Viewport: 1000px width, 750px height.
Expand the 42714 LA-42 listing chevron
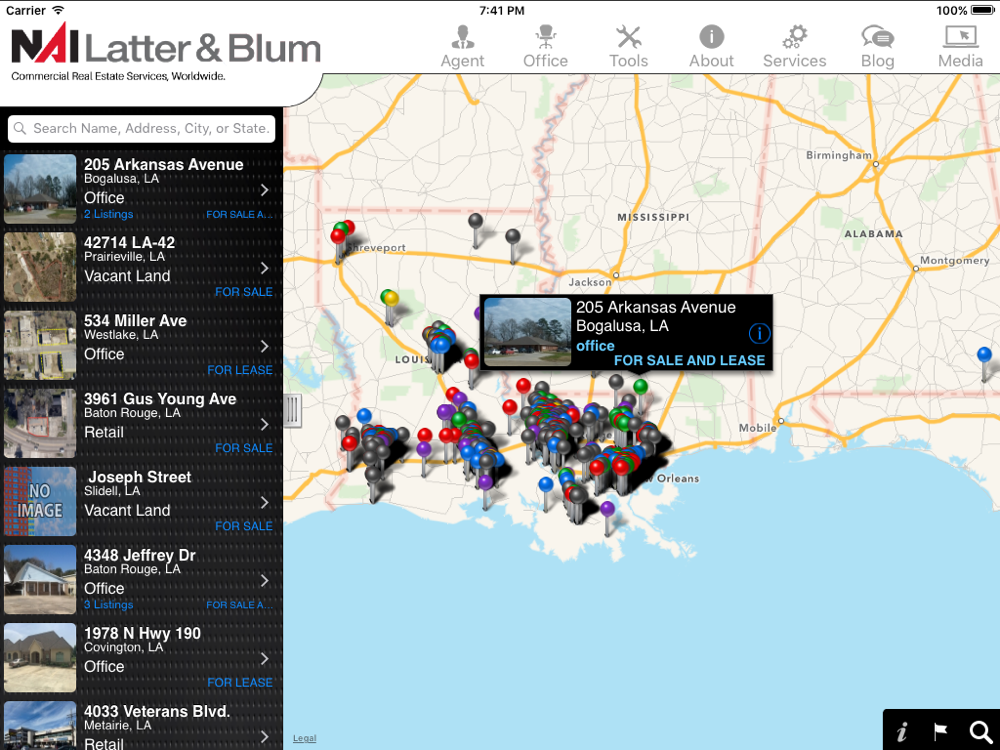(265, 268)
